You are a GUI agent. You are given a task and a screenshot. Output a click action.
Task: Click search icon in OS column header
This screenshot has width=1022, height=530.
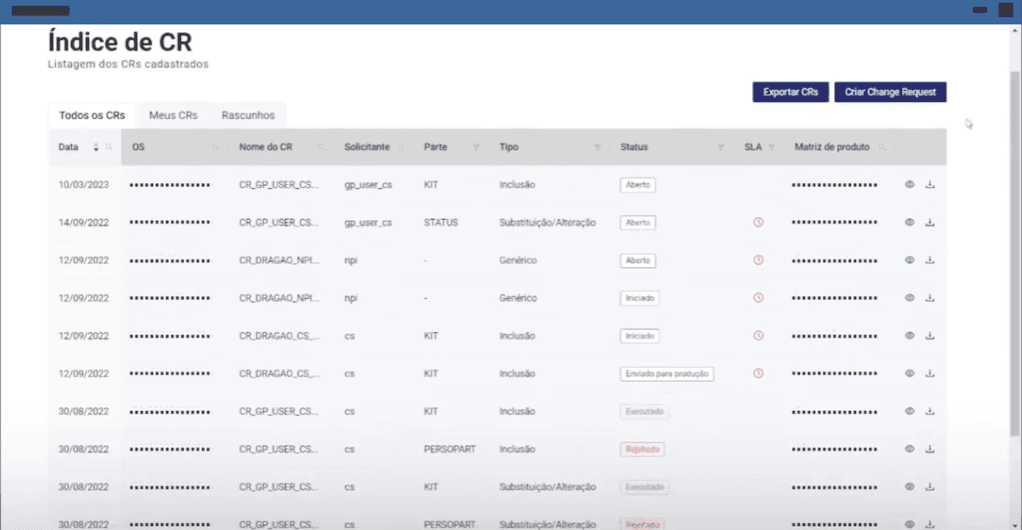(215, 147)
